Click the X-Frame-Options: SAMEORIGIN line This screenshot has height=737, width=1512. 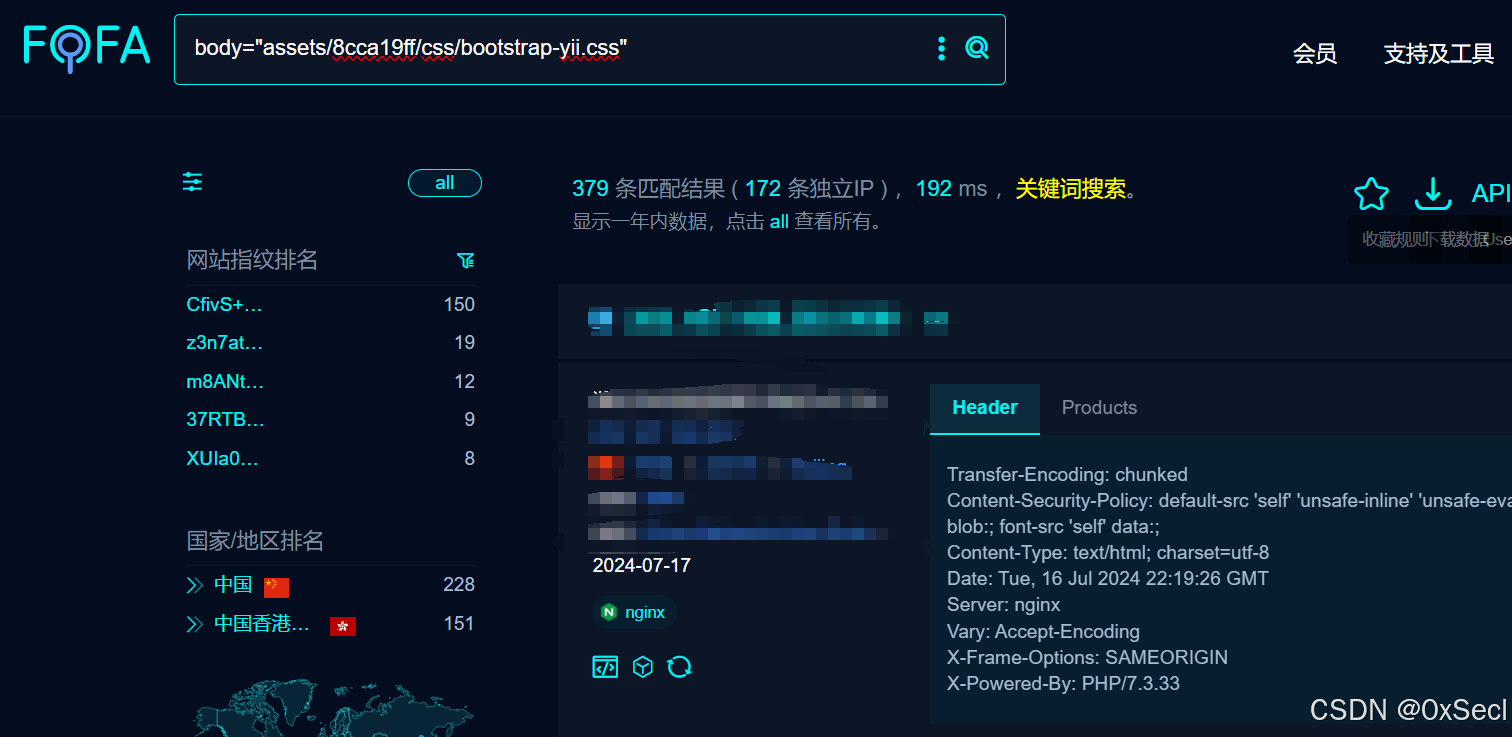(1087, 658)
